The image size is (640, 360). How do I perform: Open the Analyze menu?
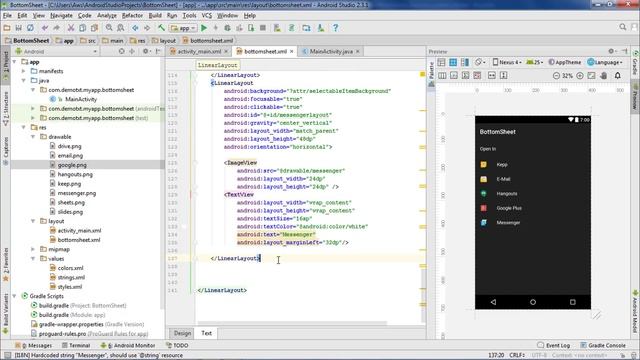click(x=107, y=16)
